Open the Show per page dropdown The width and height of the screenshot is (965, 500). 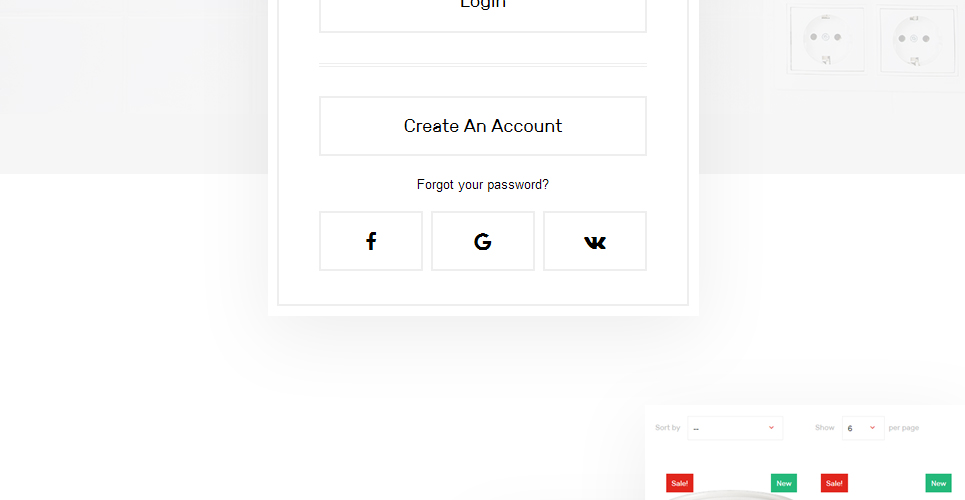[x=863, y=428]
